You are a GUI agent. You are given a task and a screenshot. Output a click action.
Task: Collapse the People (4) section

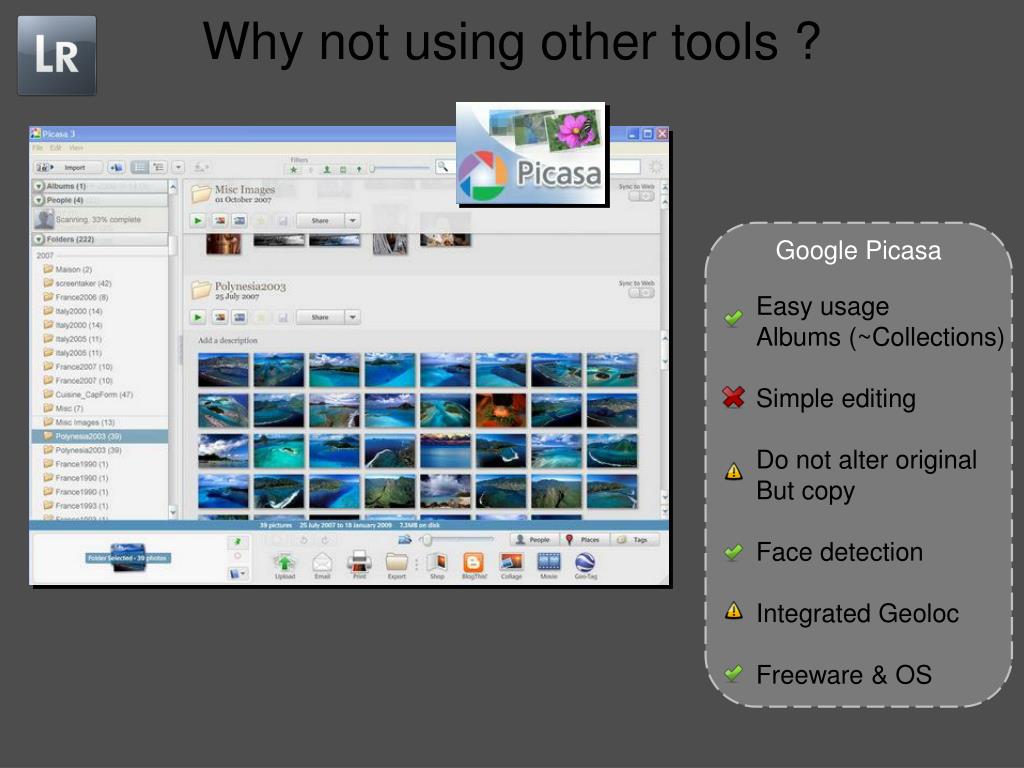(x=39, y=200)
